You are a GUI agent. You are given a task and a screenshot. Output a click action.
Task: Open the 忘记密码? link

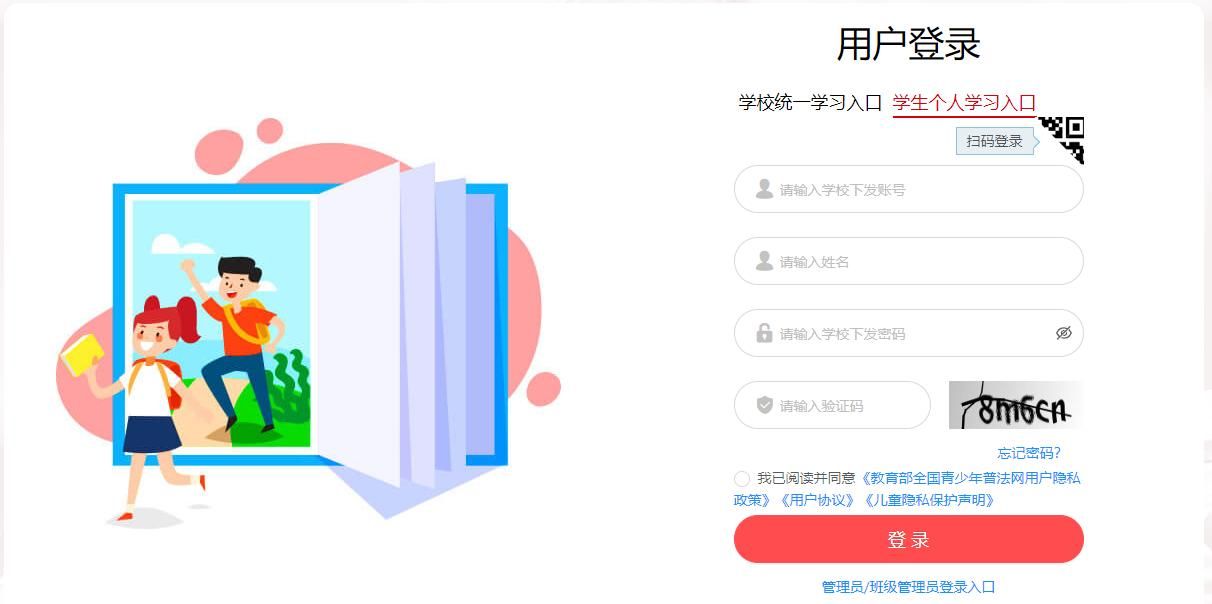1029,453
